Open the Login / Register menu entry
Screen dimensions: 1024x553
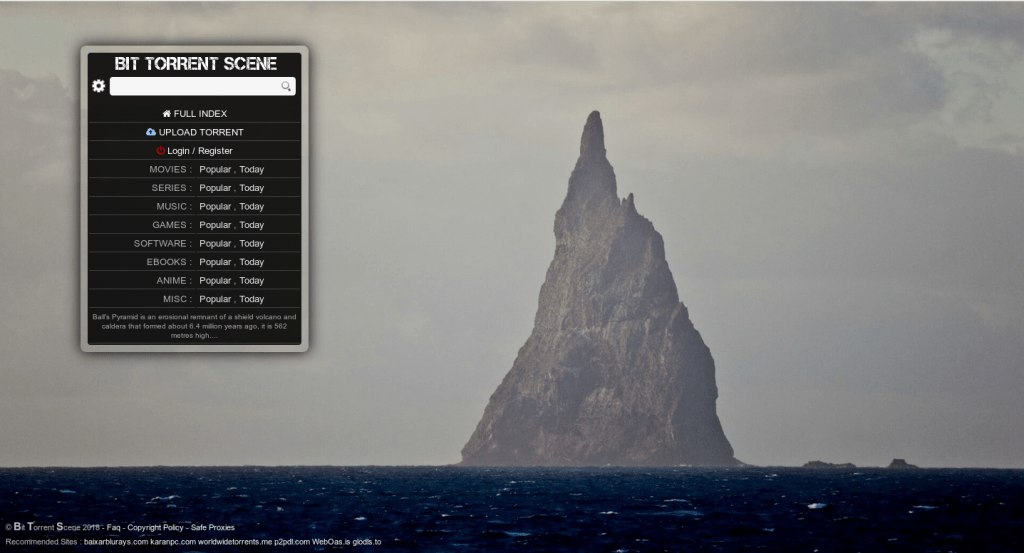tap(200, 151)
